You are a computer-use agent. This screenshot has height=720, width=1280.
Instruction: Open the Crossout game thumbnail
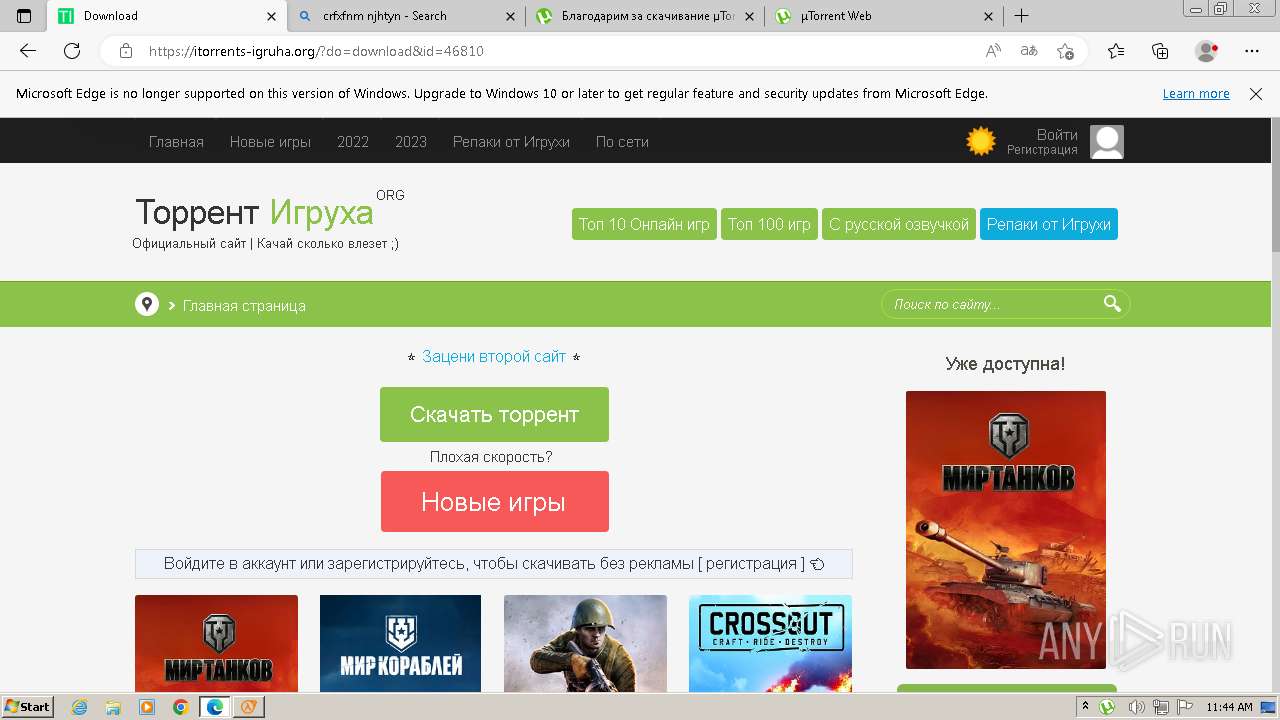tap(770, 643)
